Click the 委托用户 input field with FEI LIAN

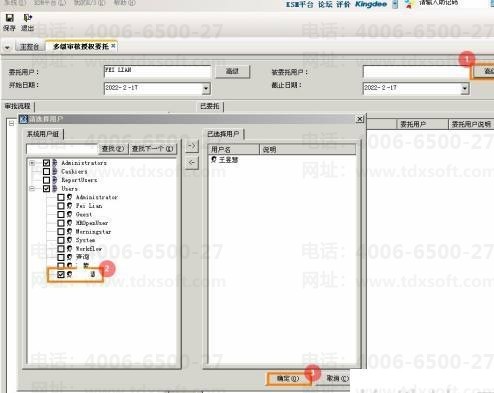pyautogui.click(x=157, y=72)
